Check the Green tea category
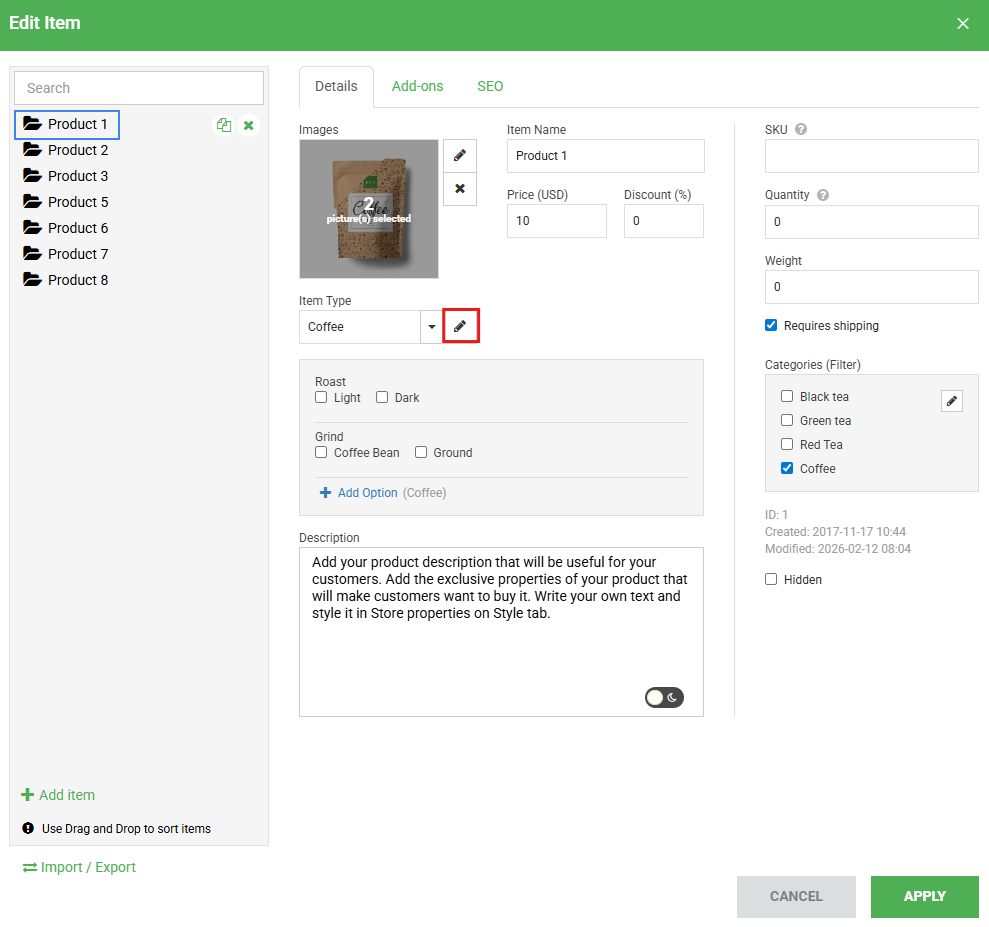989x927 pixels. (x=787, y=421)
